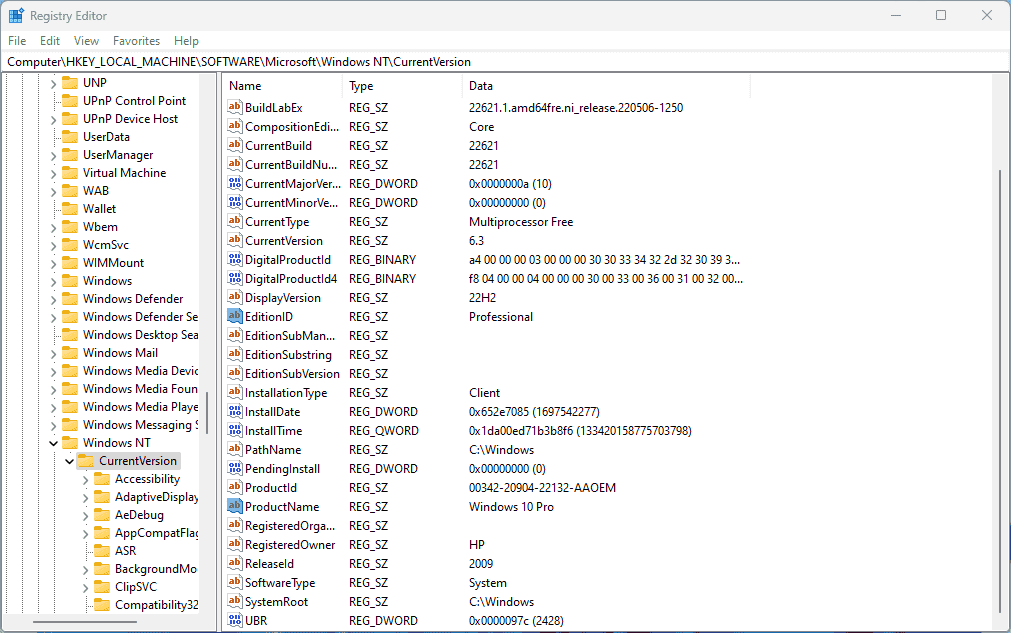Select the open folder icon for CurrentVersion

pyautogui.click(x=86, y=460)
